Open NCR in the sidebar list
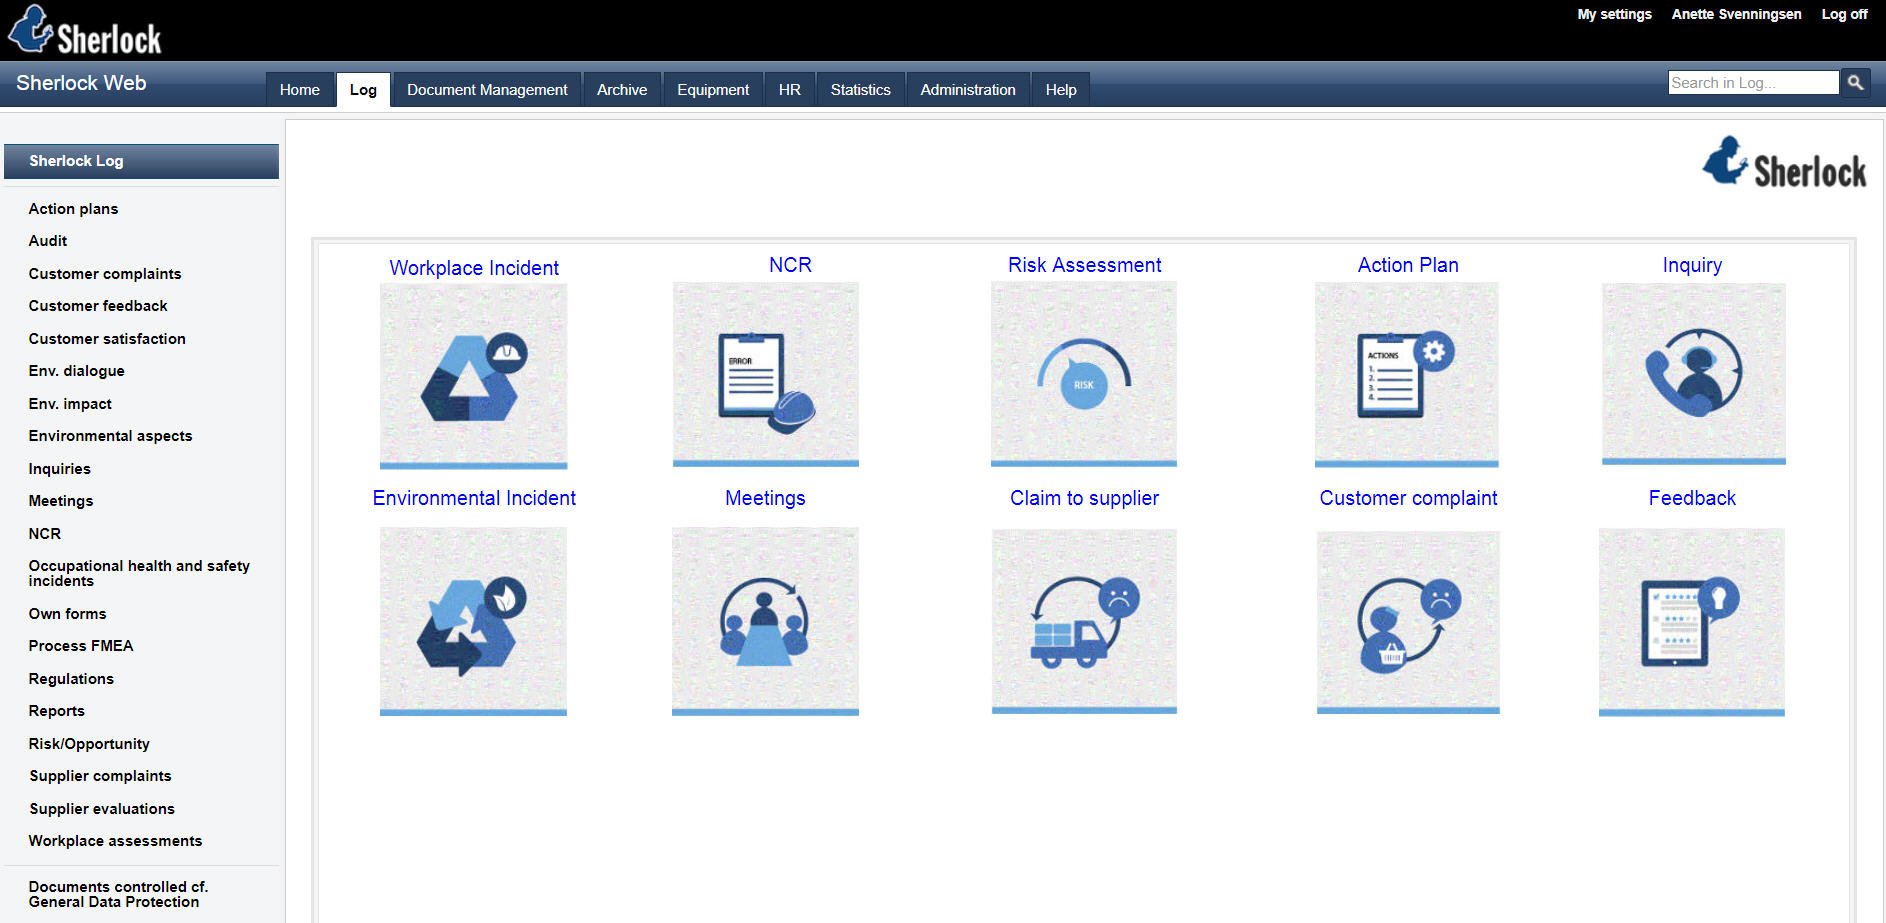 tap(45, 534)
